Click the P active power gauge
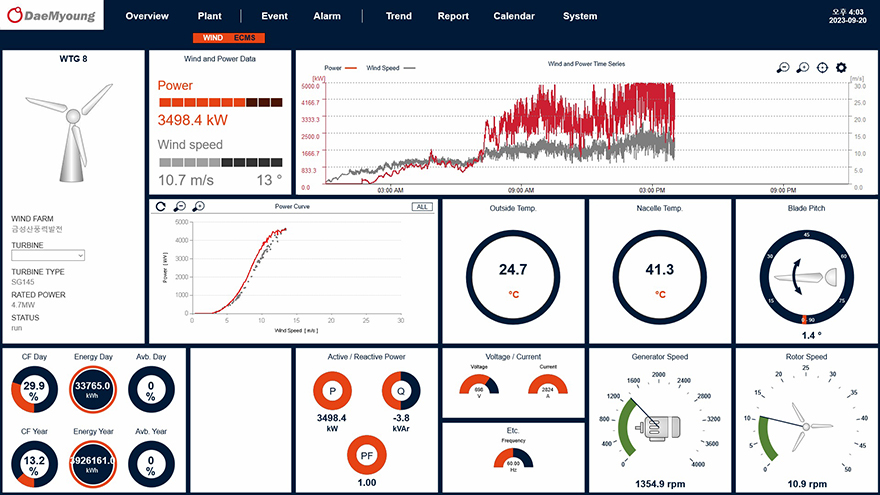The height and width of the screenshot is (495, 880). point(332,391)
